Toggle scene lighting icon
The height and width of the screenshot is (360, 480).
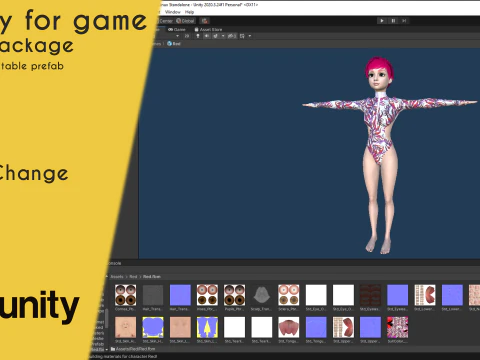coord(198,36)
